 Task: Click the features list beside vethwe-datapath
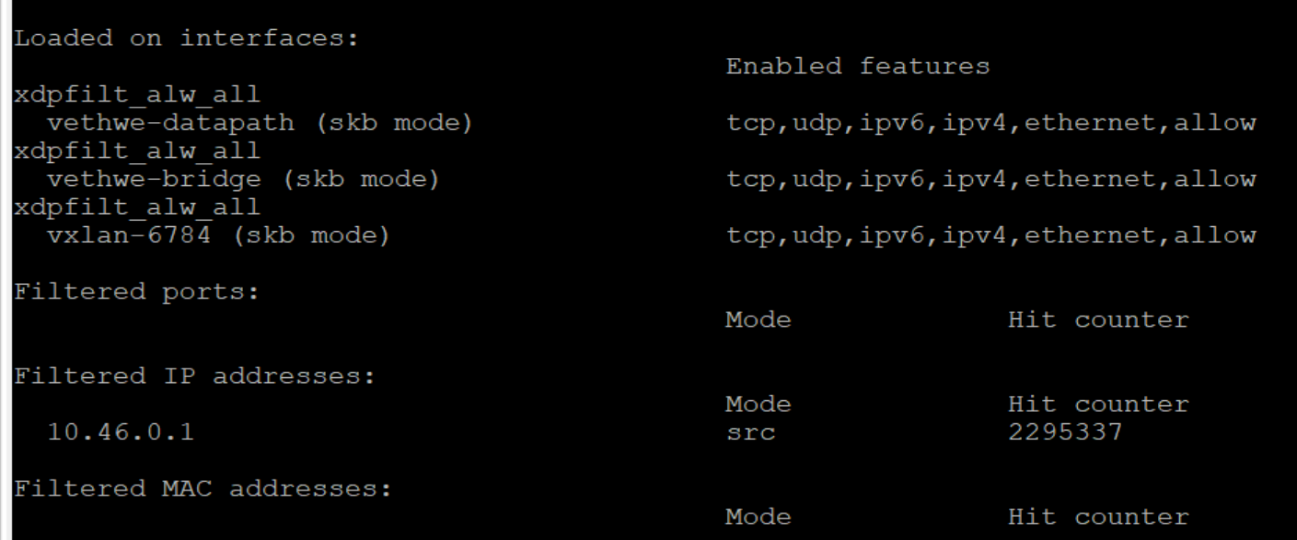pyautogui.click(x=990, y=123)
